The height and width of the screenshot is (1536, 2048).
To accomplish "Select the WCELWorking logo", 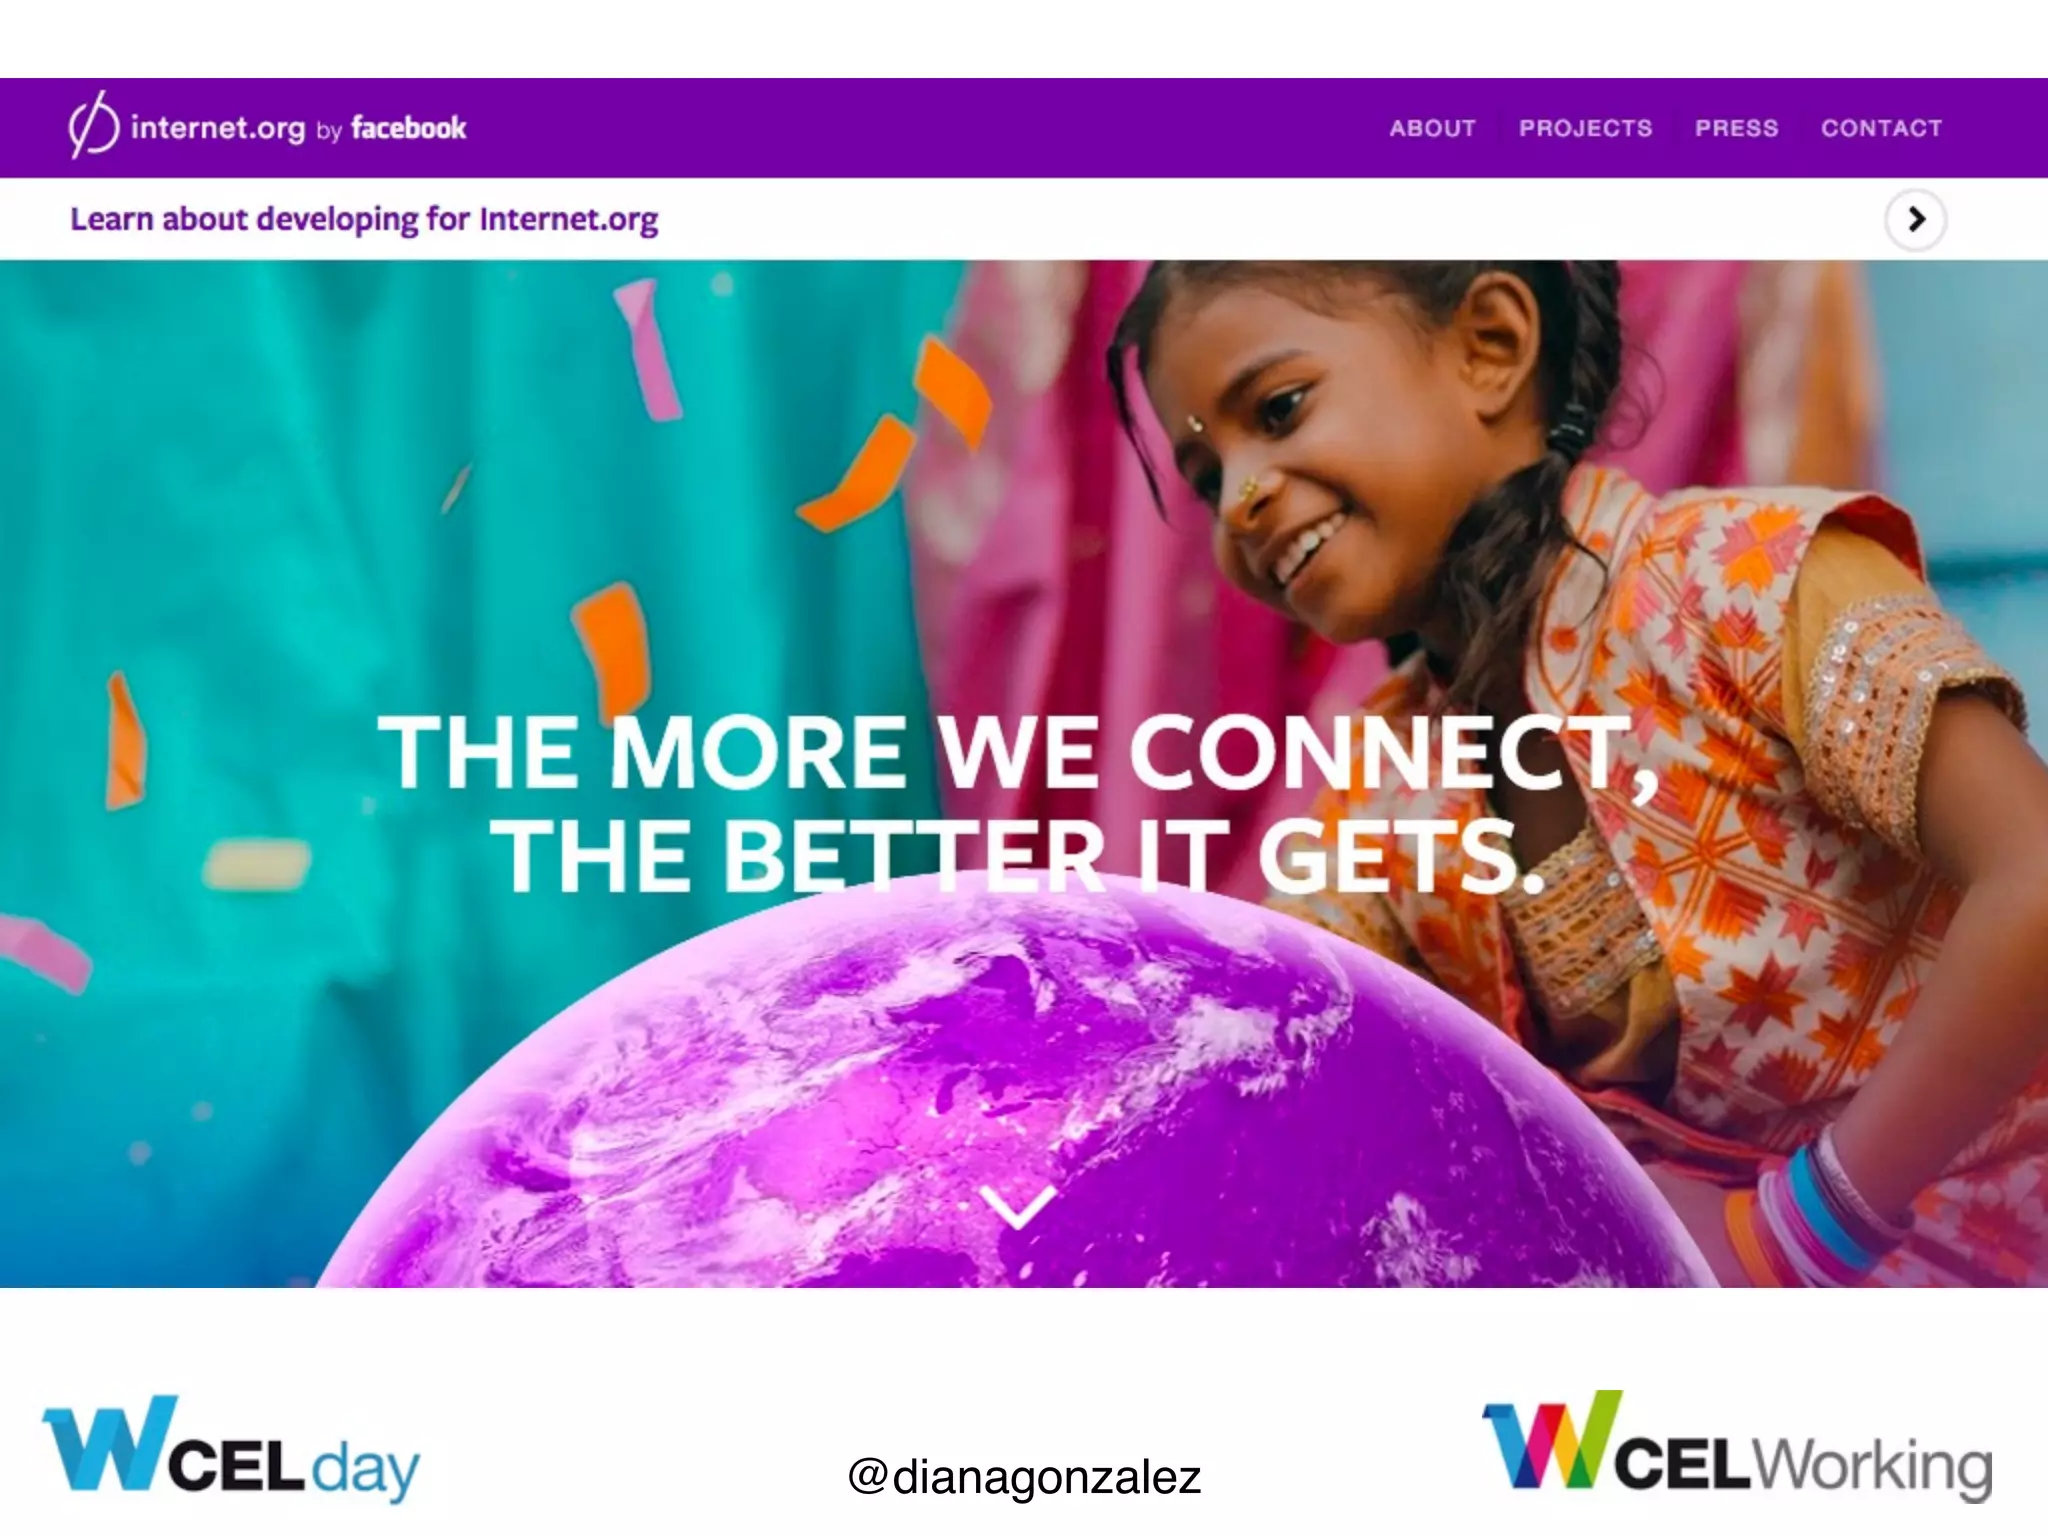I will click(x=1737, y=1446).
